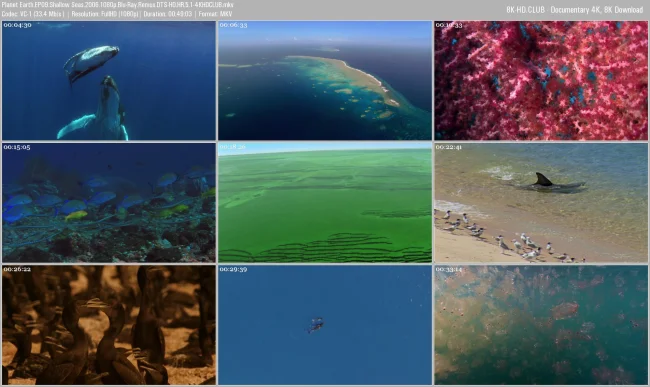The height and width of the screenshot is (387, 650).
Task: Click the 00:26:22 timestamp label
Action: pos(17,269)
